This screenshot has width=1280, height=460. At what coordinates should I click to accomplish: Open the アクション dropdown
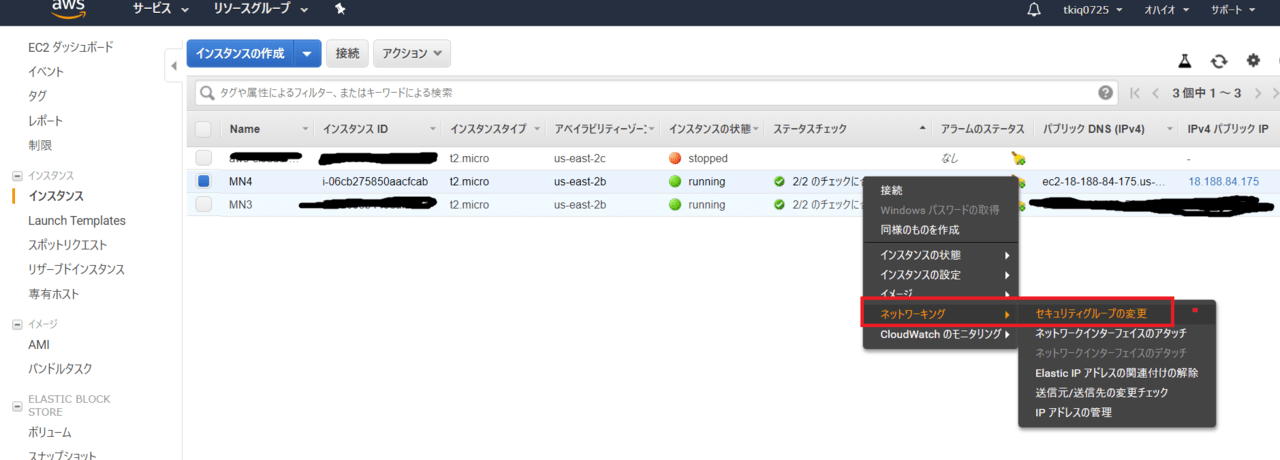411,54
